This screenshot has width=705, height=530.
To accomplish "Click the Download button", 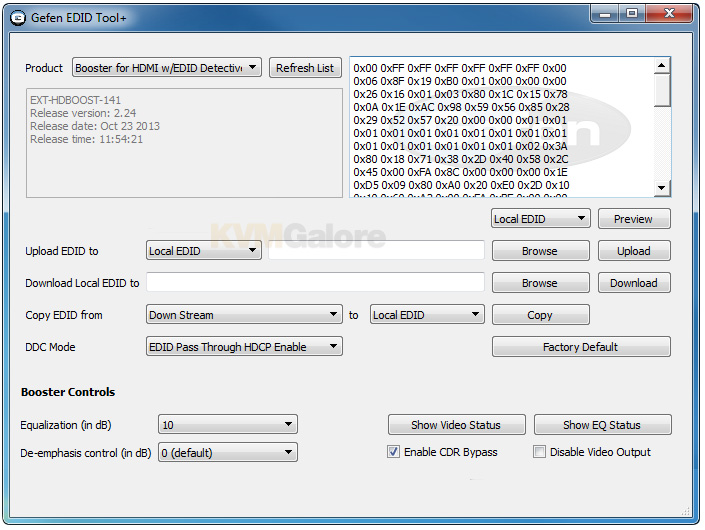I will coord(634,283).
